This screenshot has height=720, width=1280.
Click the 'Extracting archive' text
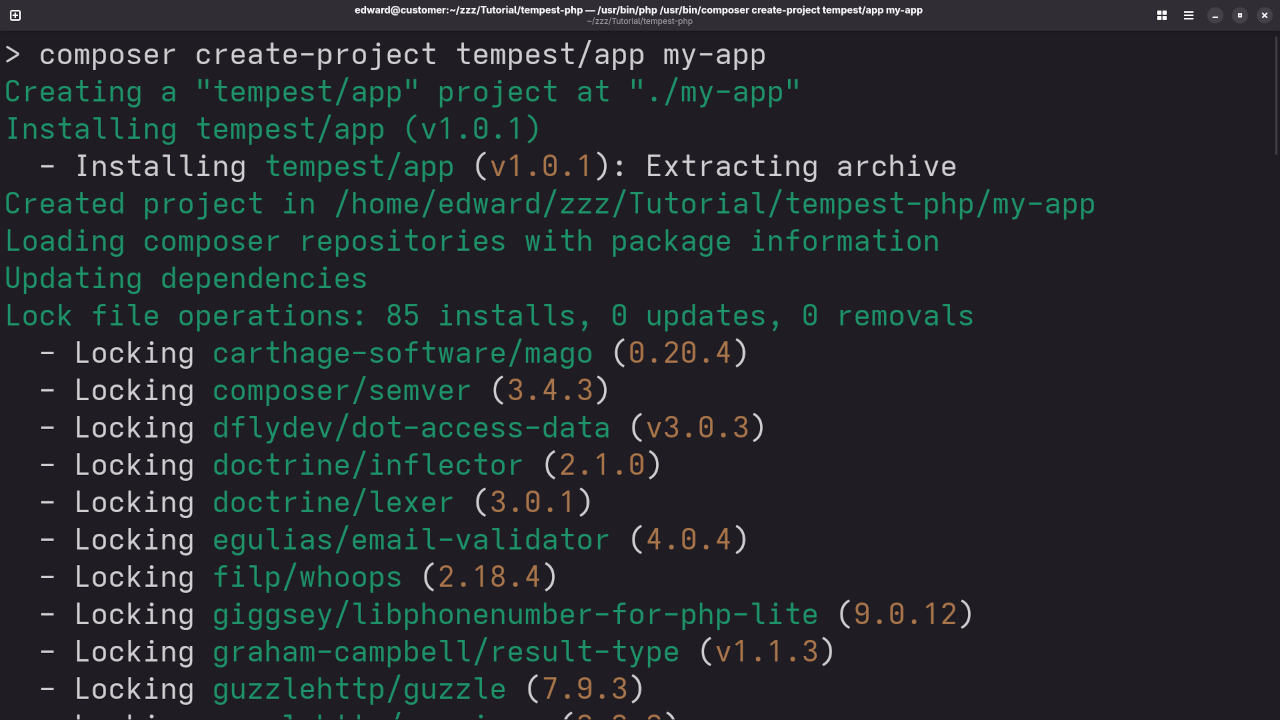(801, 166)
